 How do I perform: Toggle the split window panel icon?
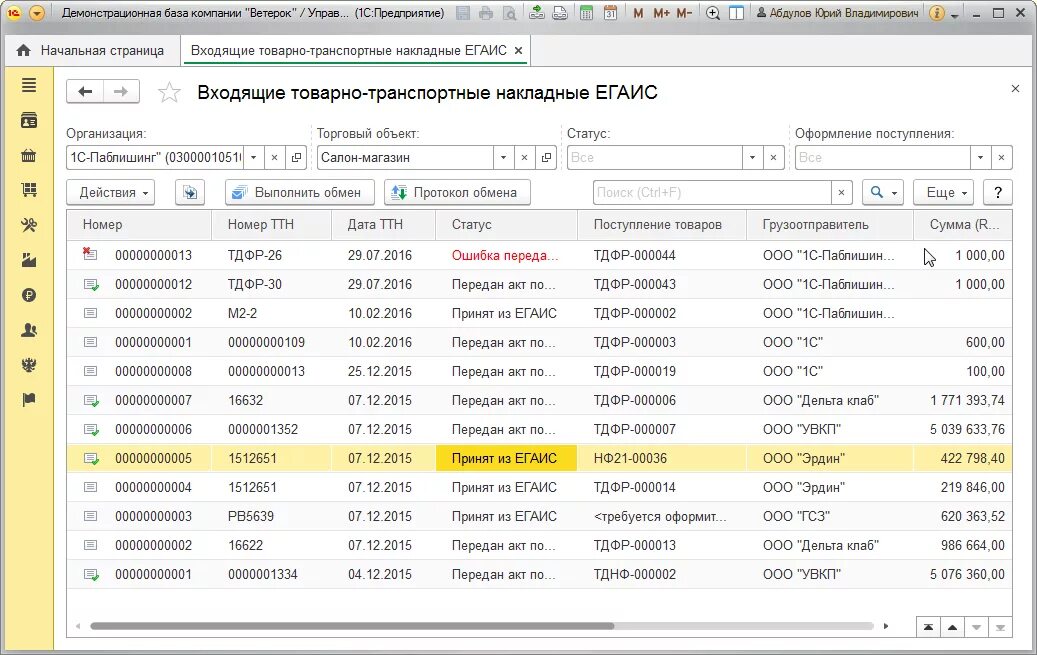[x=736, y=13]
